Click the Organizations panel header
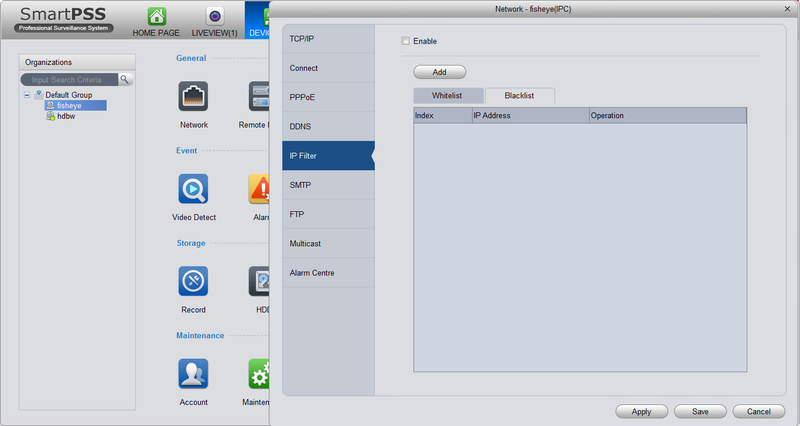 point(78,62)
